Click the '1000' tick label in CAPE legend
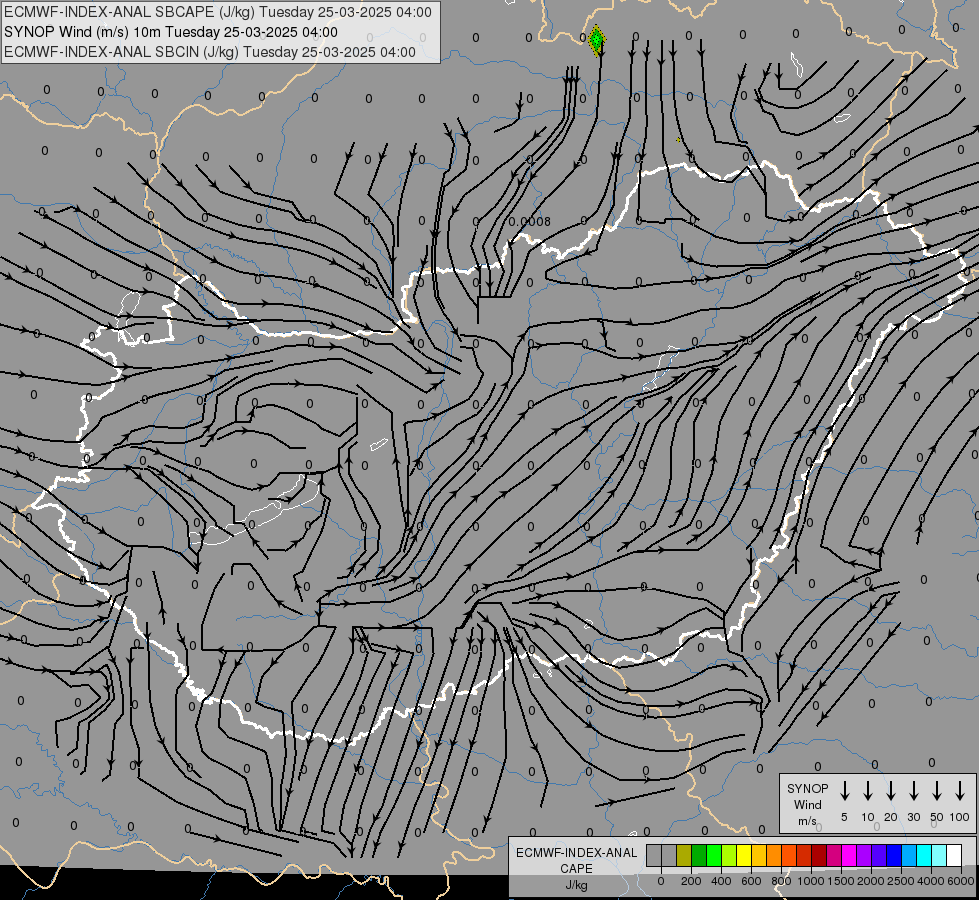Viewport: 979px width, 900px height. (x=811, y=881)
